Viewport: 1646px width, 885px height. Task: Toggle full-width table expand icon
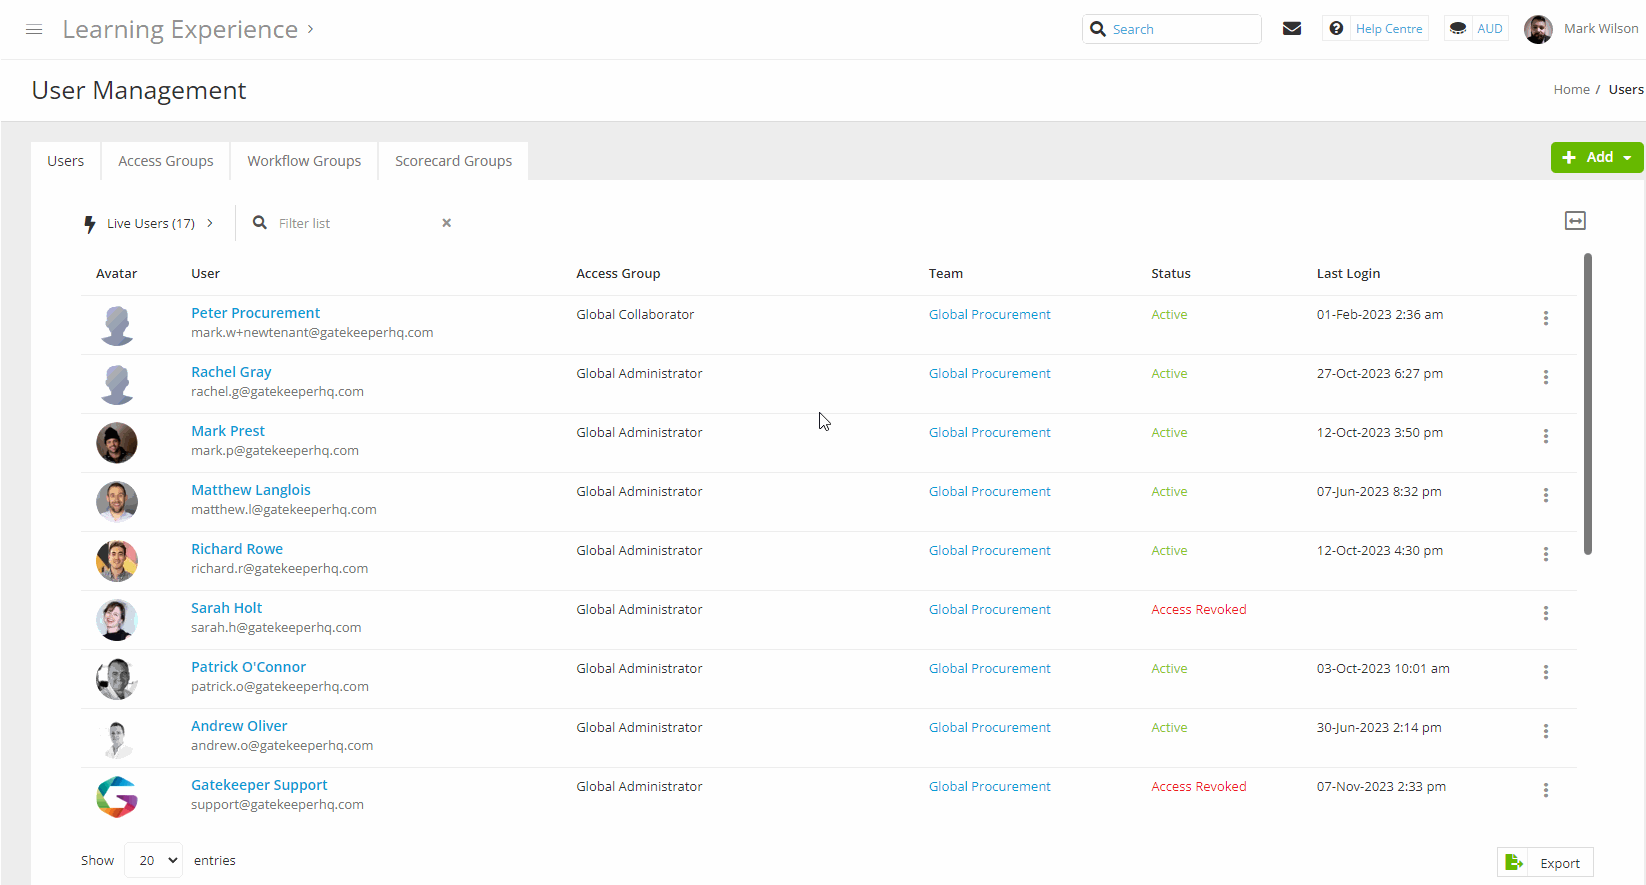(x=1575, y=221)
